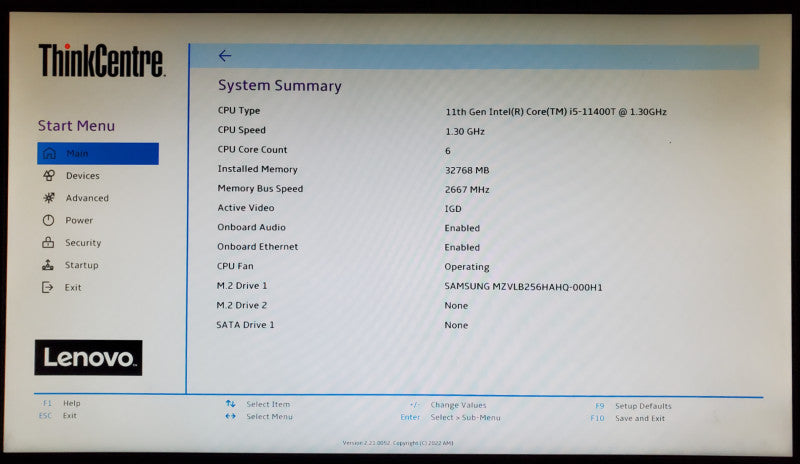800x464 pixels.
Task: Select the i5-11400T CPU value
Action: click(x=556, y=112)
